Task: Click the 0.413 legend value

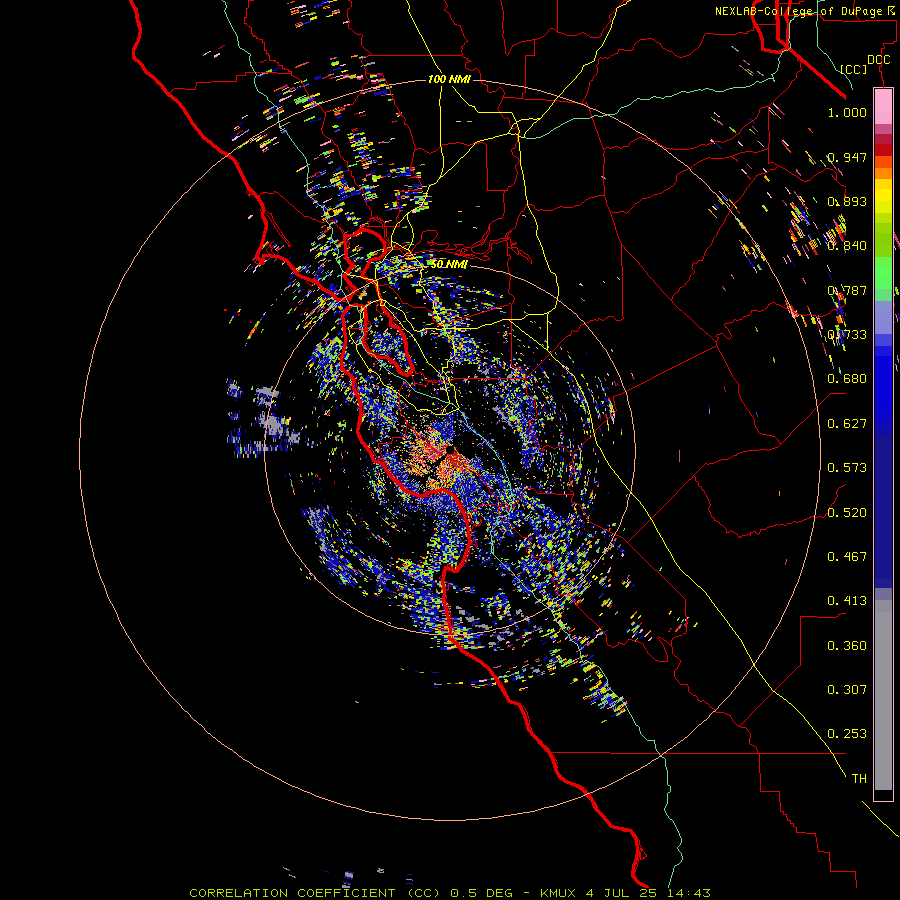Action: click(x=847, y=601)
